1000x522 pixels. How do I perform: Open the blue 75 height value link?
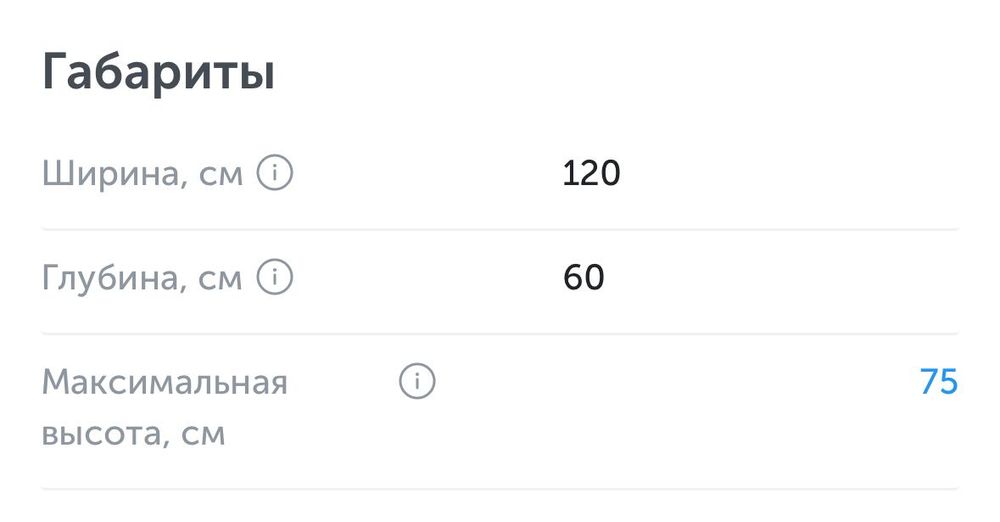click(938, 382)
